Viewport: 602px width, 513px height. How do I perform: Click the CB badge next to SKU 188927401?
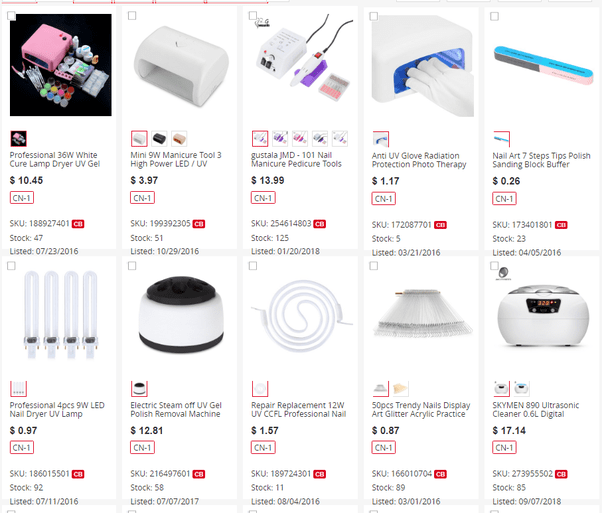point(78,224)
